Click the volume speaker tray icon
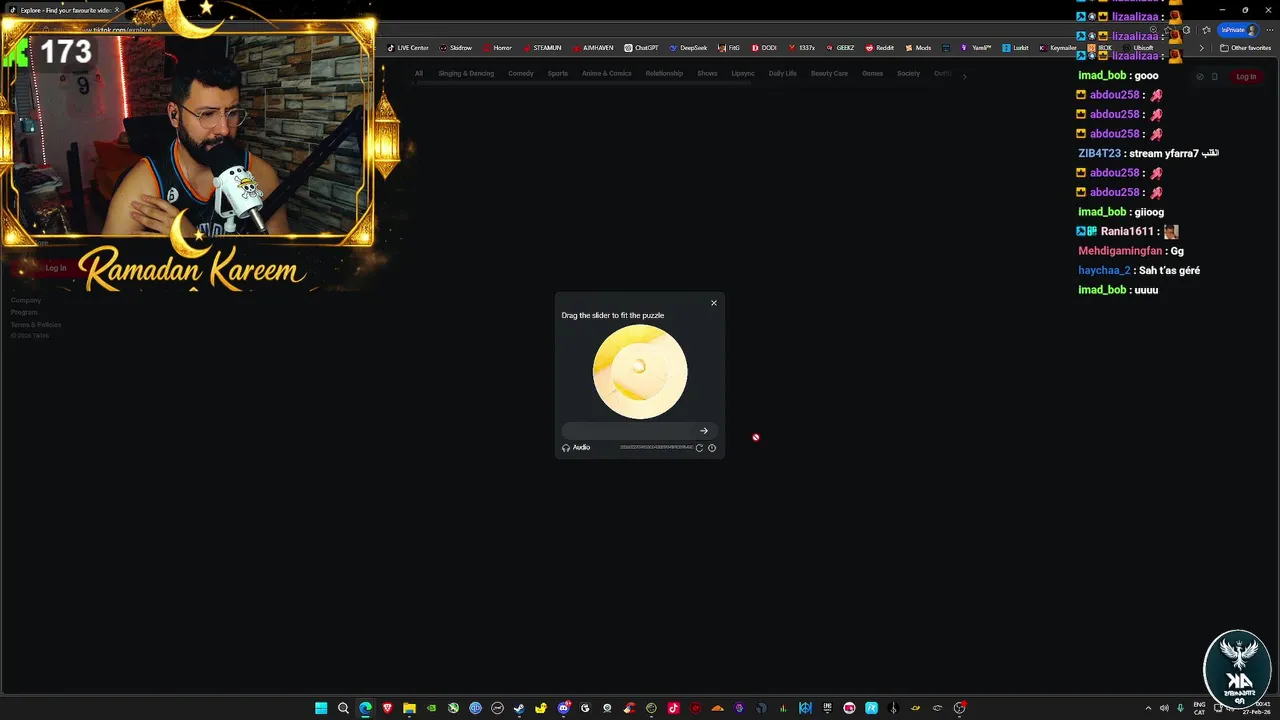This screenshot has width=1280, height=720. pyautogui.click(x=1164, y=708)
